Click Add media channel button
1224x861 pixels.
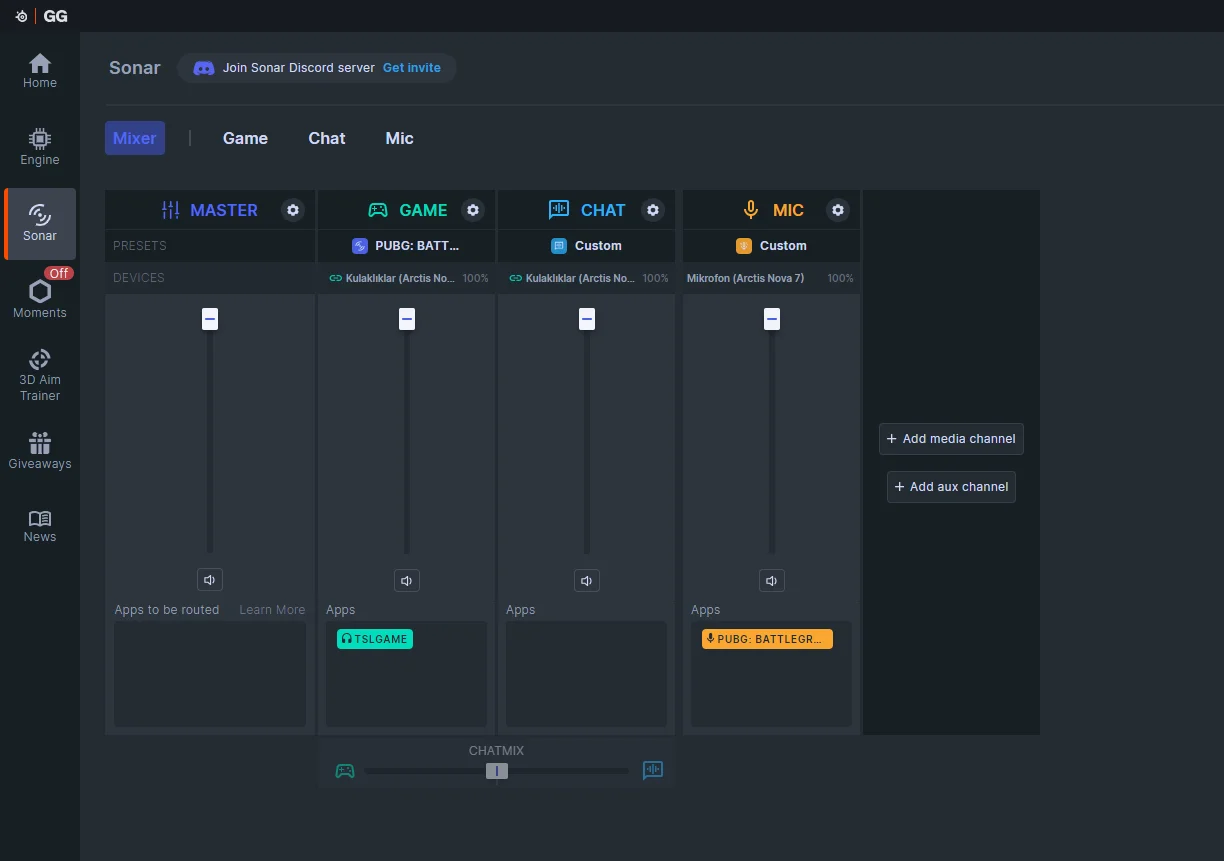(951, 439)
